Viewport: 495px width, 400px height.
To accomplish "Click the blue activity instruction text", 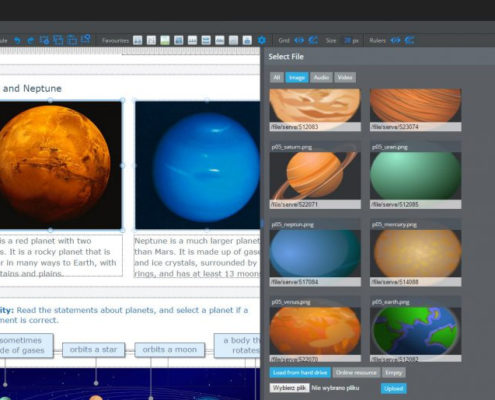I will [x=124, y=315].
